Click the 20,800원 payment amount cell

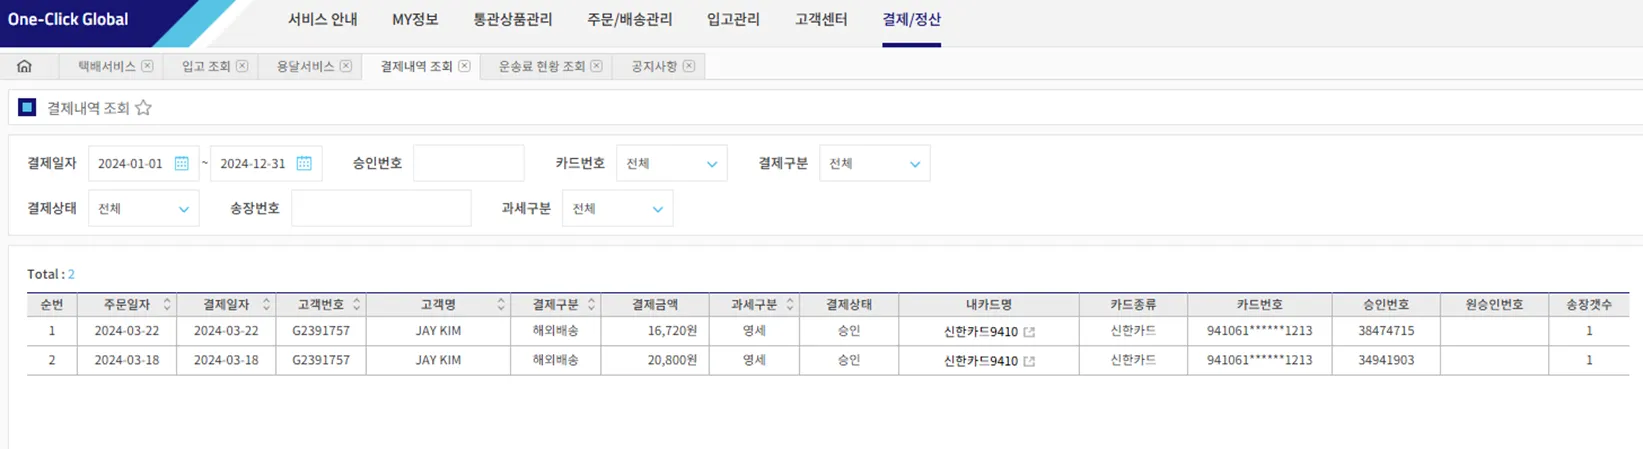coord(655,360)
